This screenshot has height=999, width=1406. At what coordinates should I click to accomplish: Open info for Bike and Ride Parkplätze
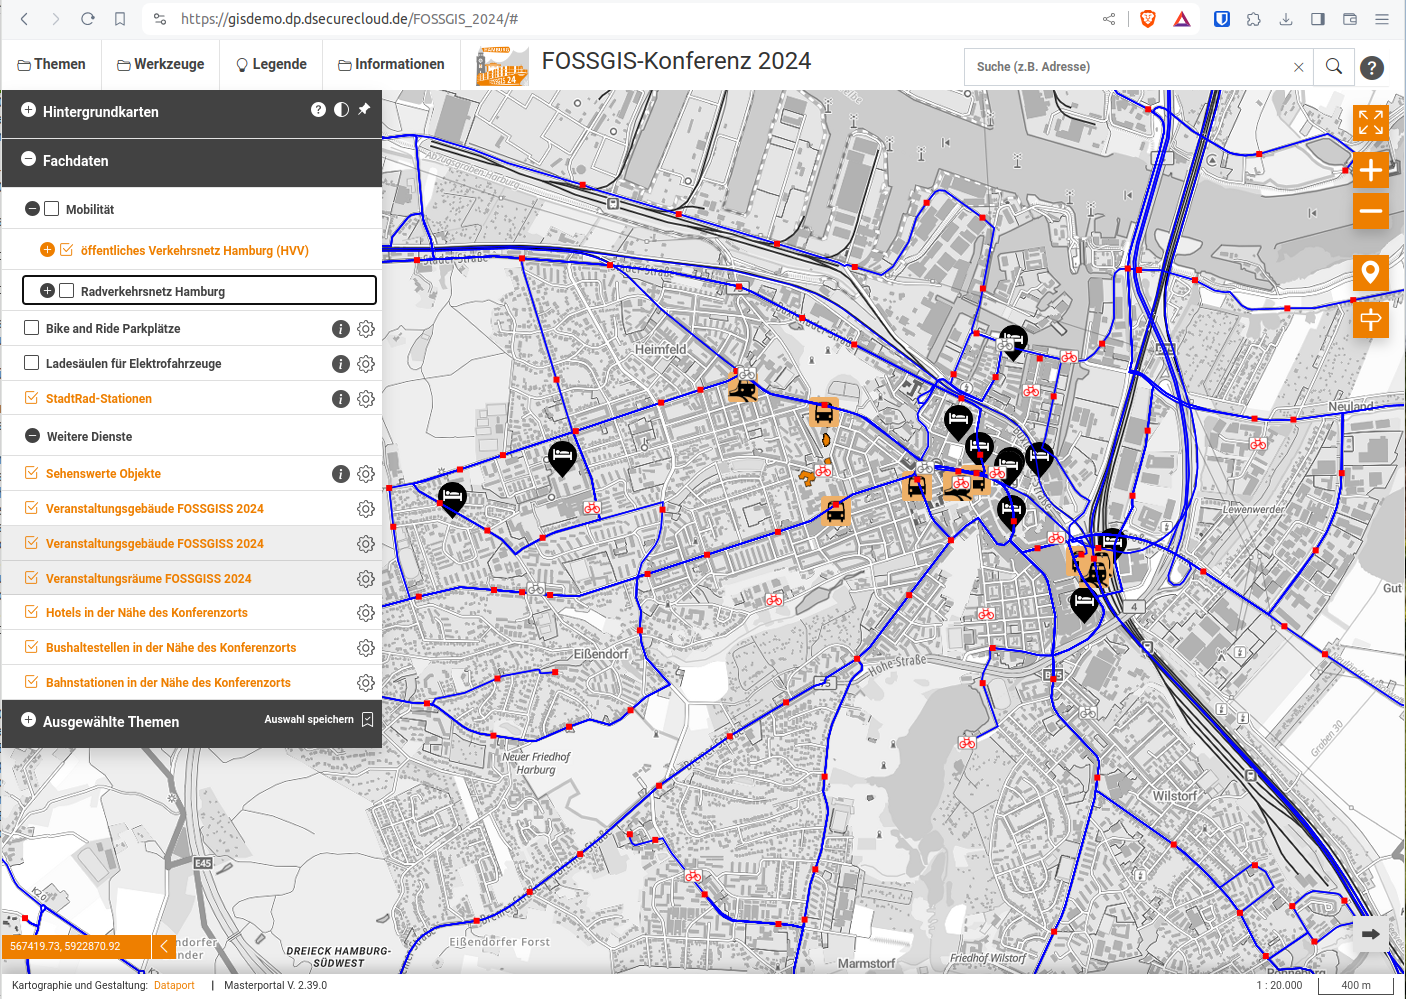click(x=340, y=329)
